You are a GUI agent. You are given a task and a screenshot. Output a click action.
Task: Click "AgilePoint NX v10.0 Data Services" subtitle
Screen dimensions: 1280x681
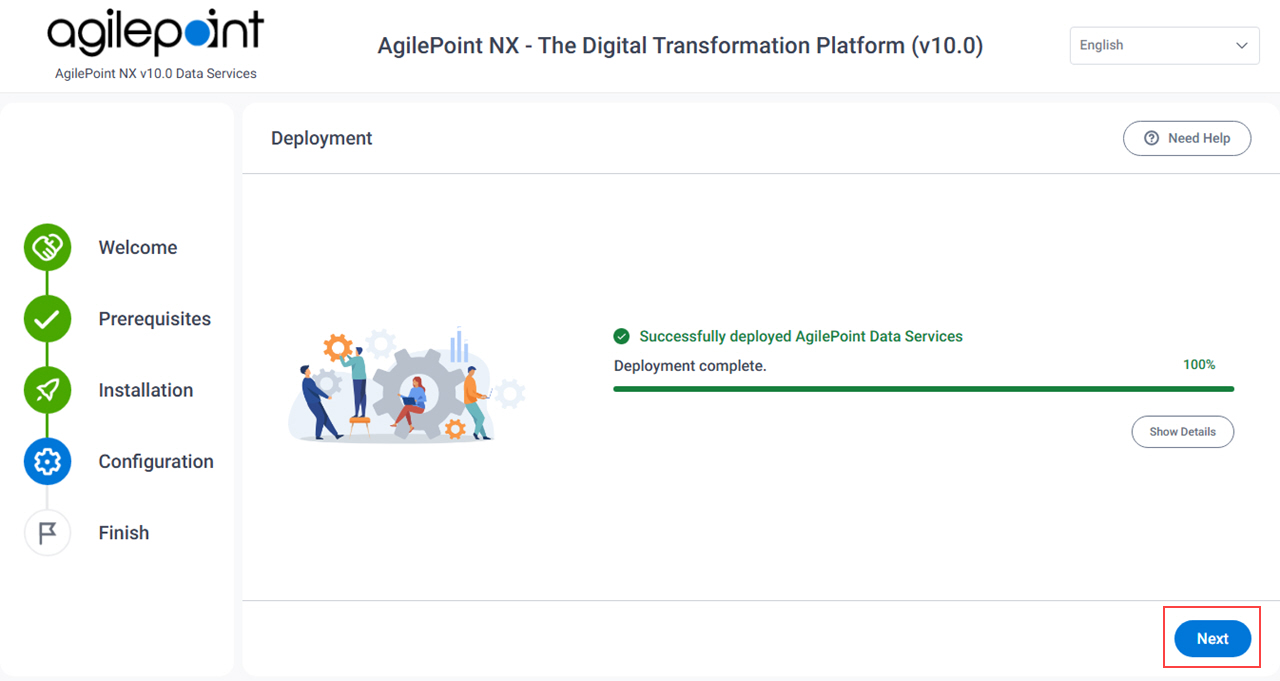[156, 73]
